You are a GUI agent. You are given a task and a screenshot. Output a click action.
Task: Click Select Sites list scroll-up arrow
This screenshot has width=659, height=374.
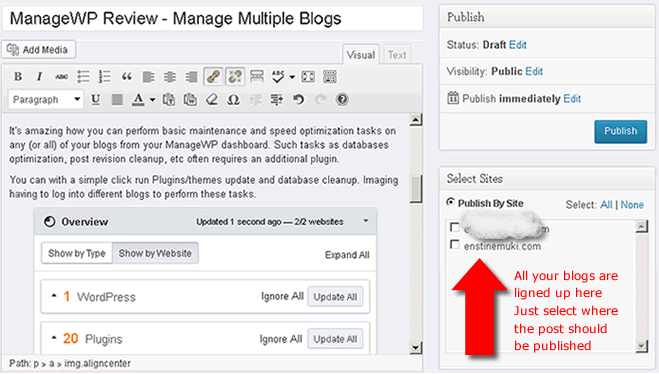641,227
